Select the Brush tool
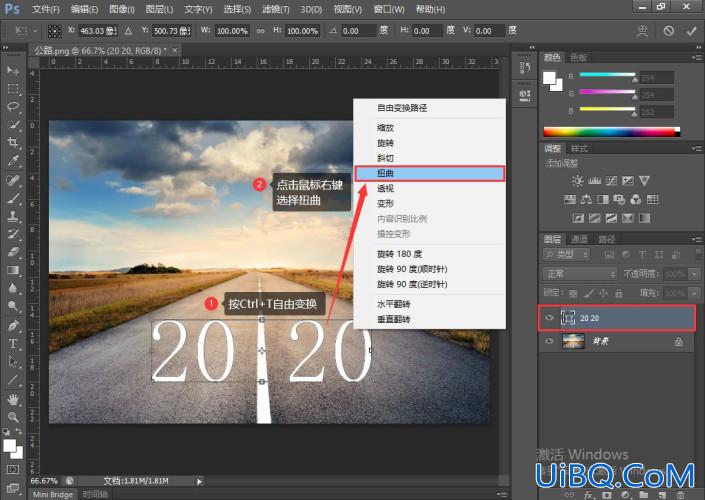 click(13, 198)
